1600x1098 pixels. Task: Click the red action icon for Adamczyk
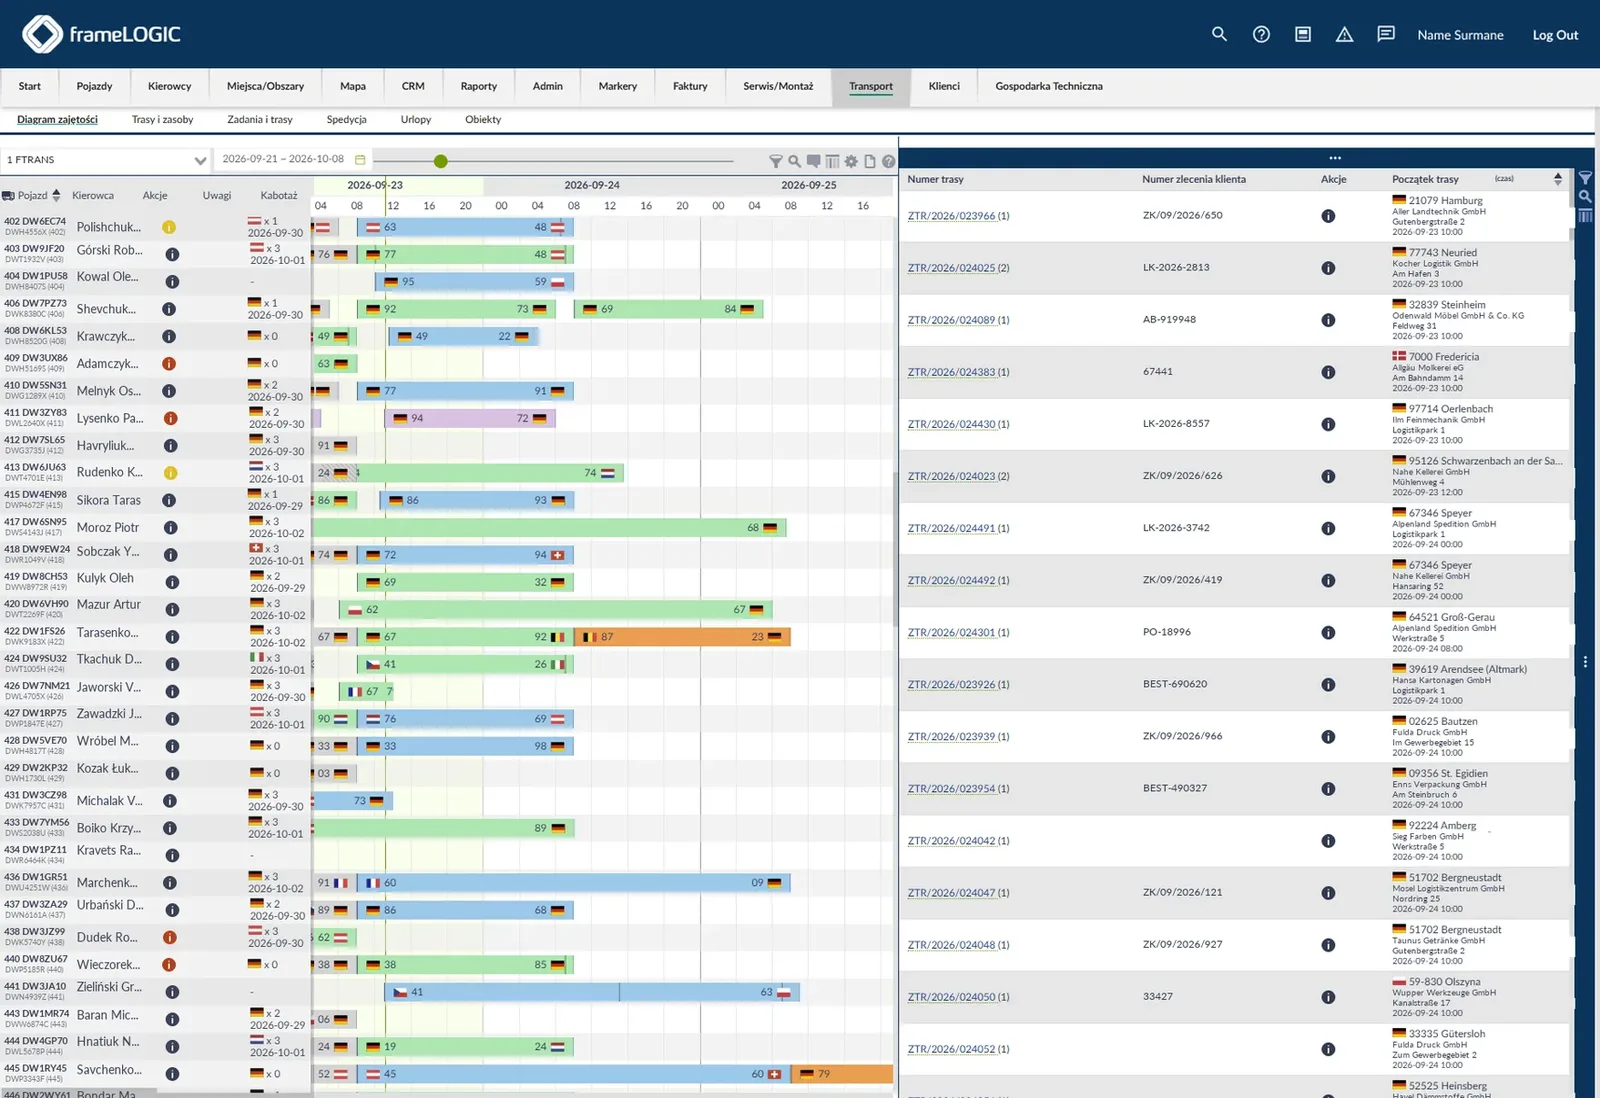tap(169, 364)
